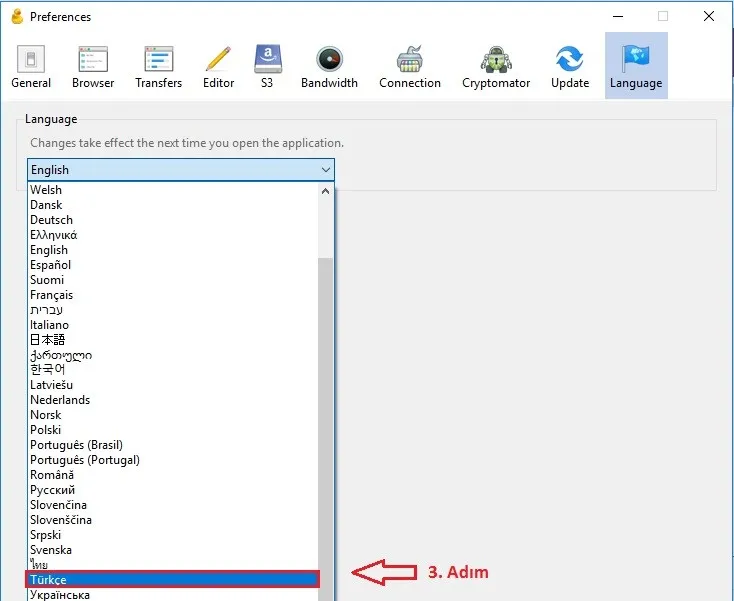This screenshot has height=601, width=734.
Task: Select the Language flag tab
Action: [x=636, y=66]
